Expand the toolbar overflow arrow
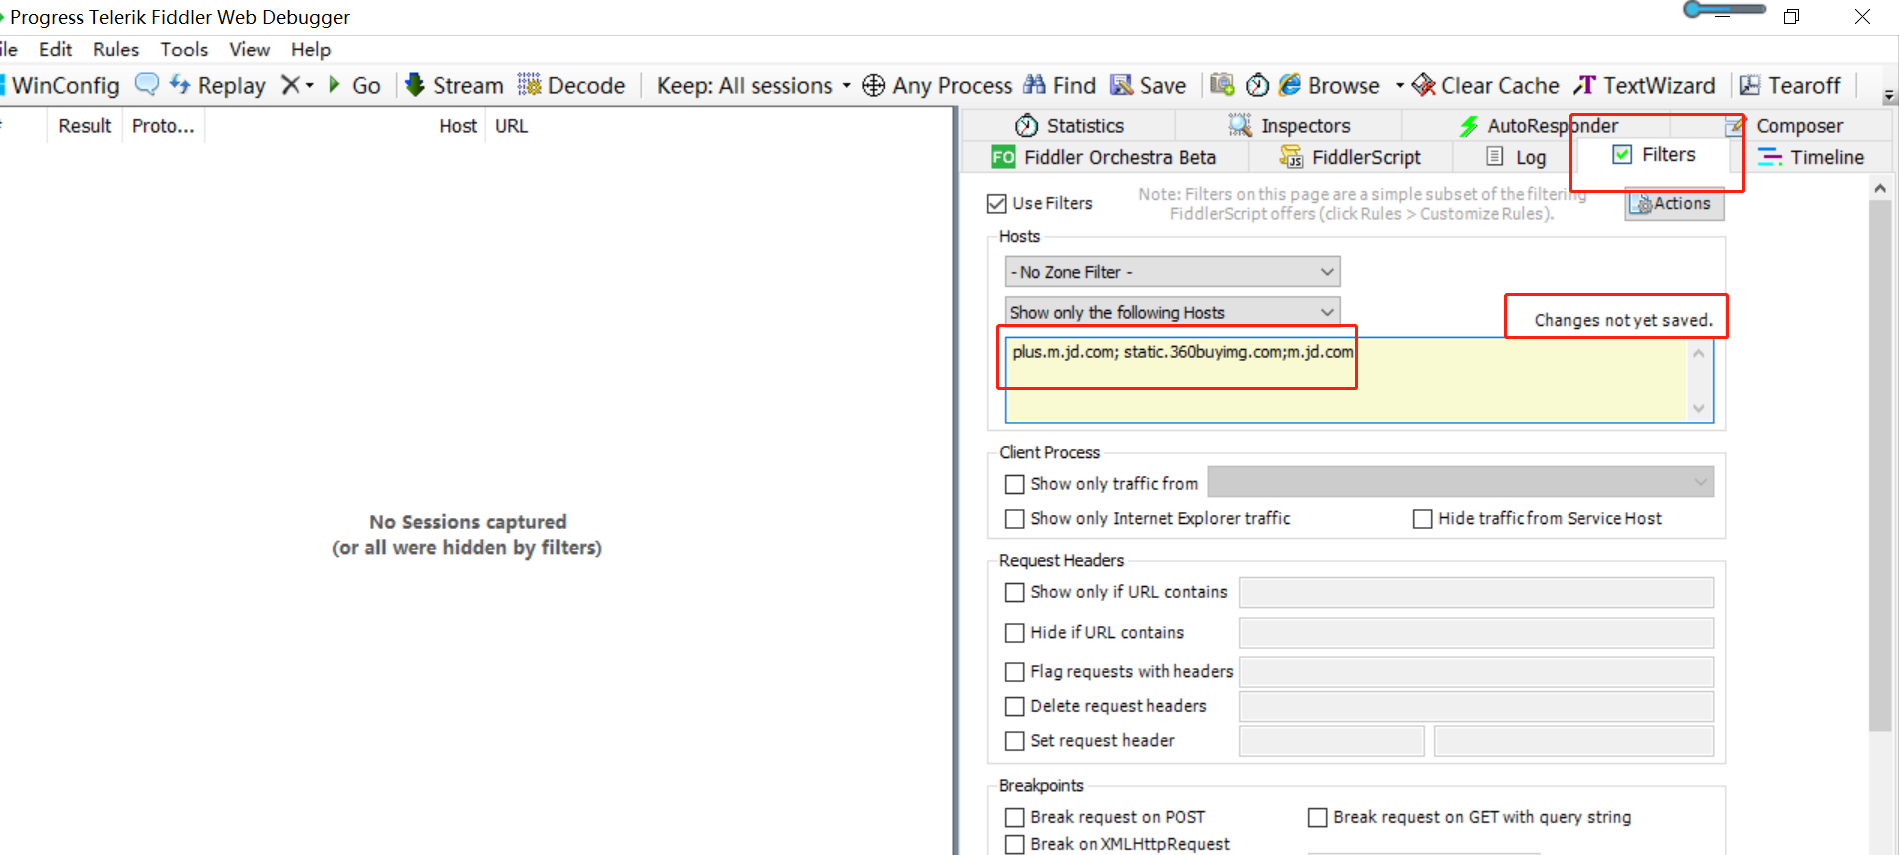Image resolution: width=1899 pixels, height=855 pixels. [1889, 96]
